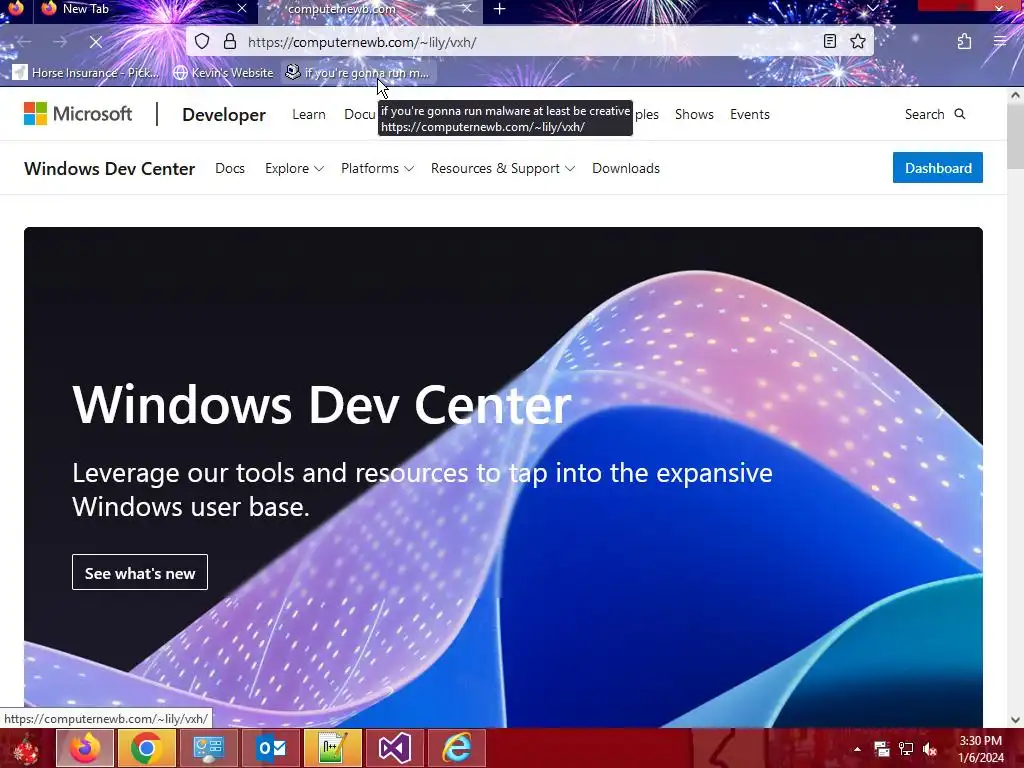Click the Microsoft logo
The height and width of the screenshot is (768, 1024).
(78, 114)
